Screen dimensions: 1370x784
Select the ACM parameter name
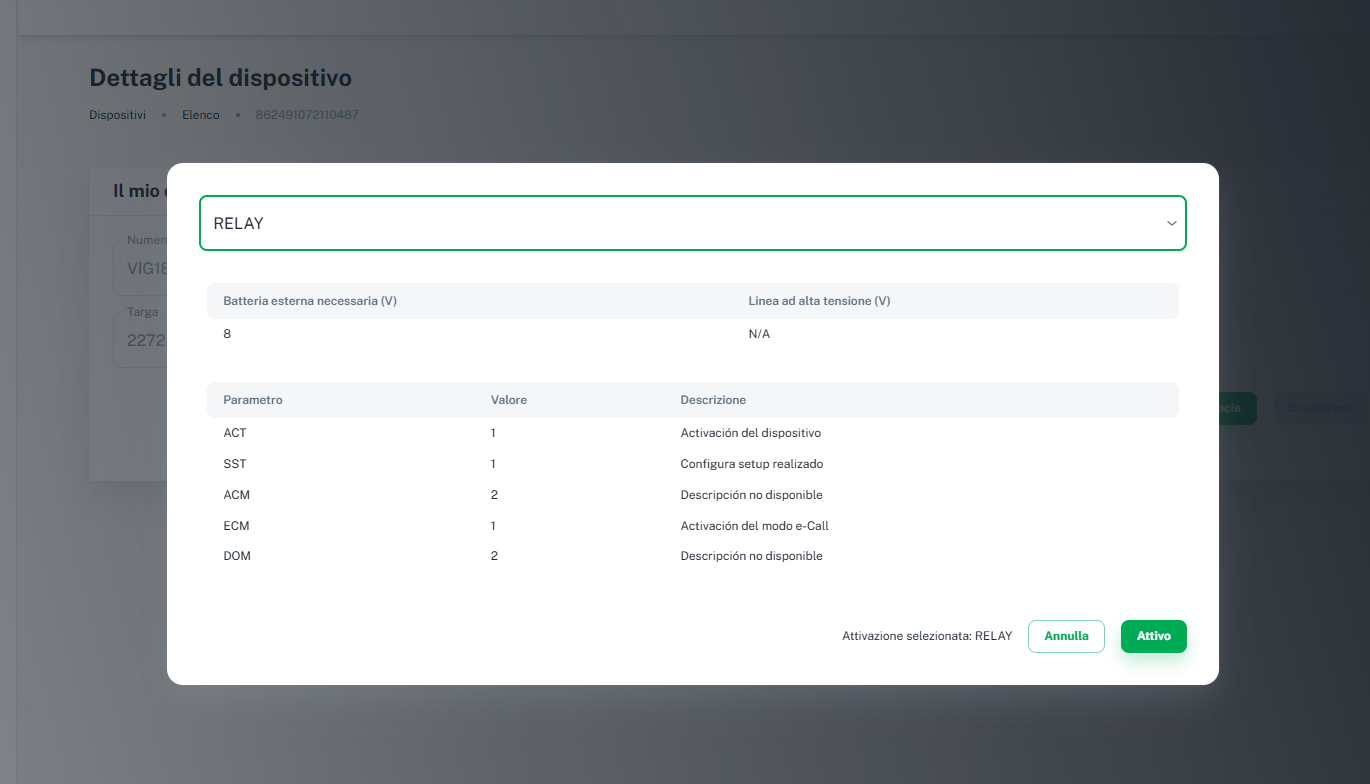pos(237,495)
